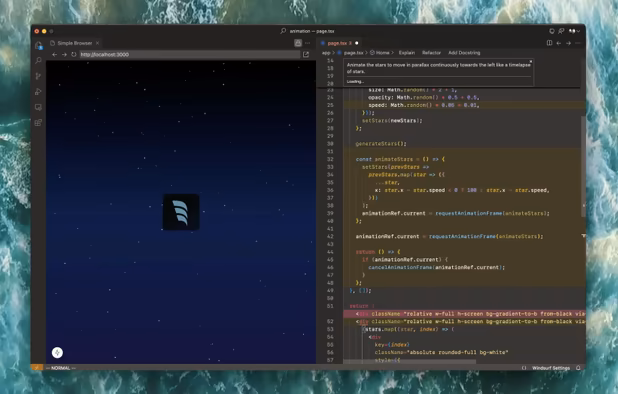Click the cancelAnimationFrame code line

436,267
